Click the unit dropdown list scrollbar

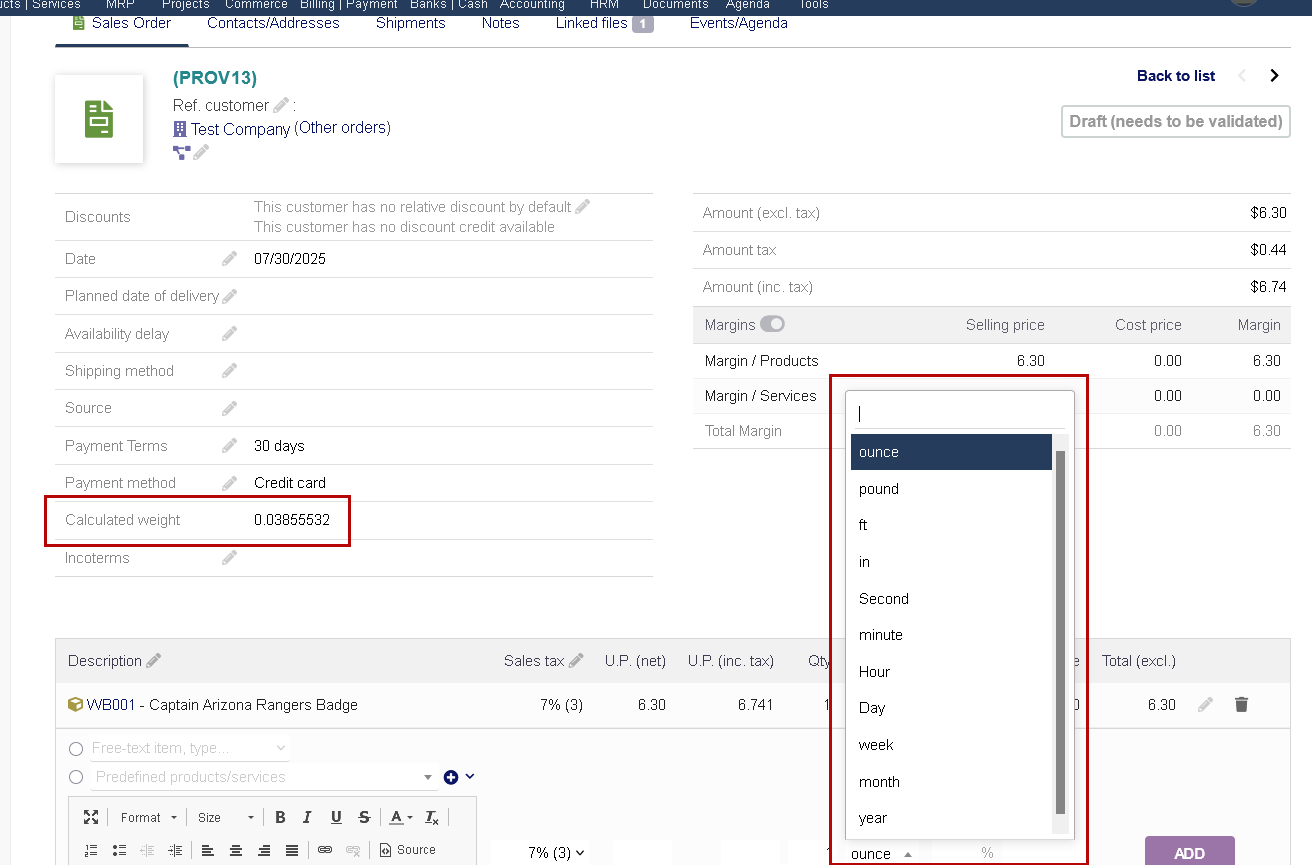coord(1061,630)
